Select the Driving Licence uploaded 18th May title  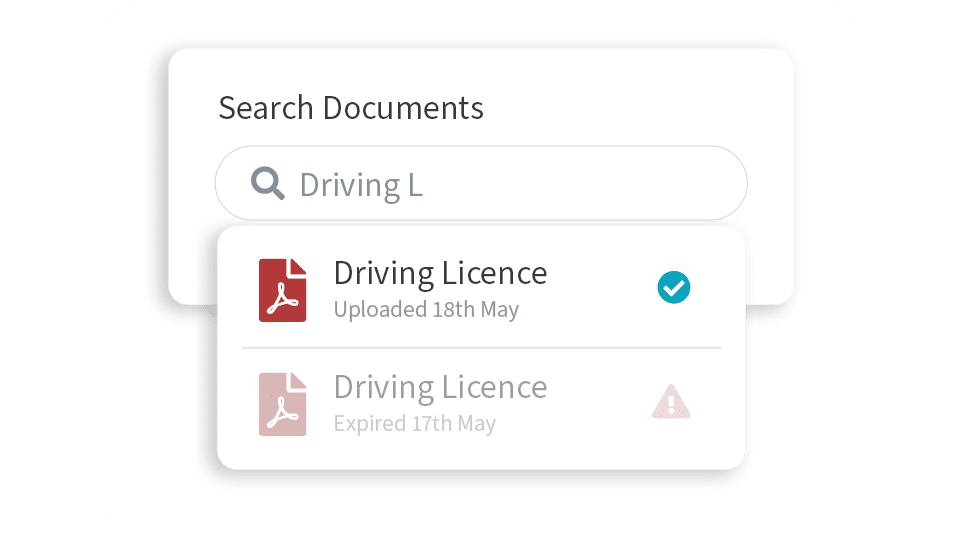pyautogui.click(x=440, y=274)
